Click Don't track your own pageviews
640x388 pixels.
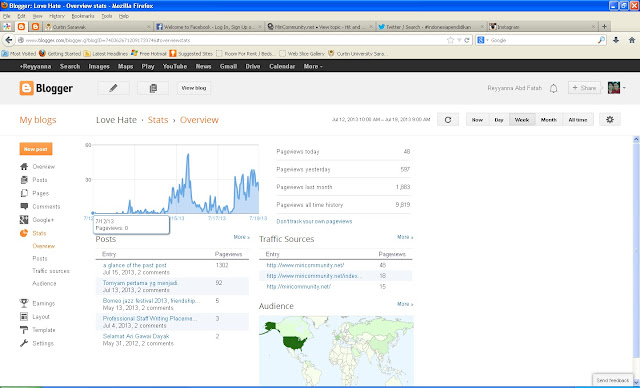(314, 221)
